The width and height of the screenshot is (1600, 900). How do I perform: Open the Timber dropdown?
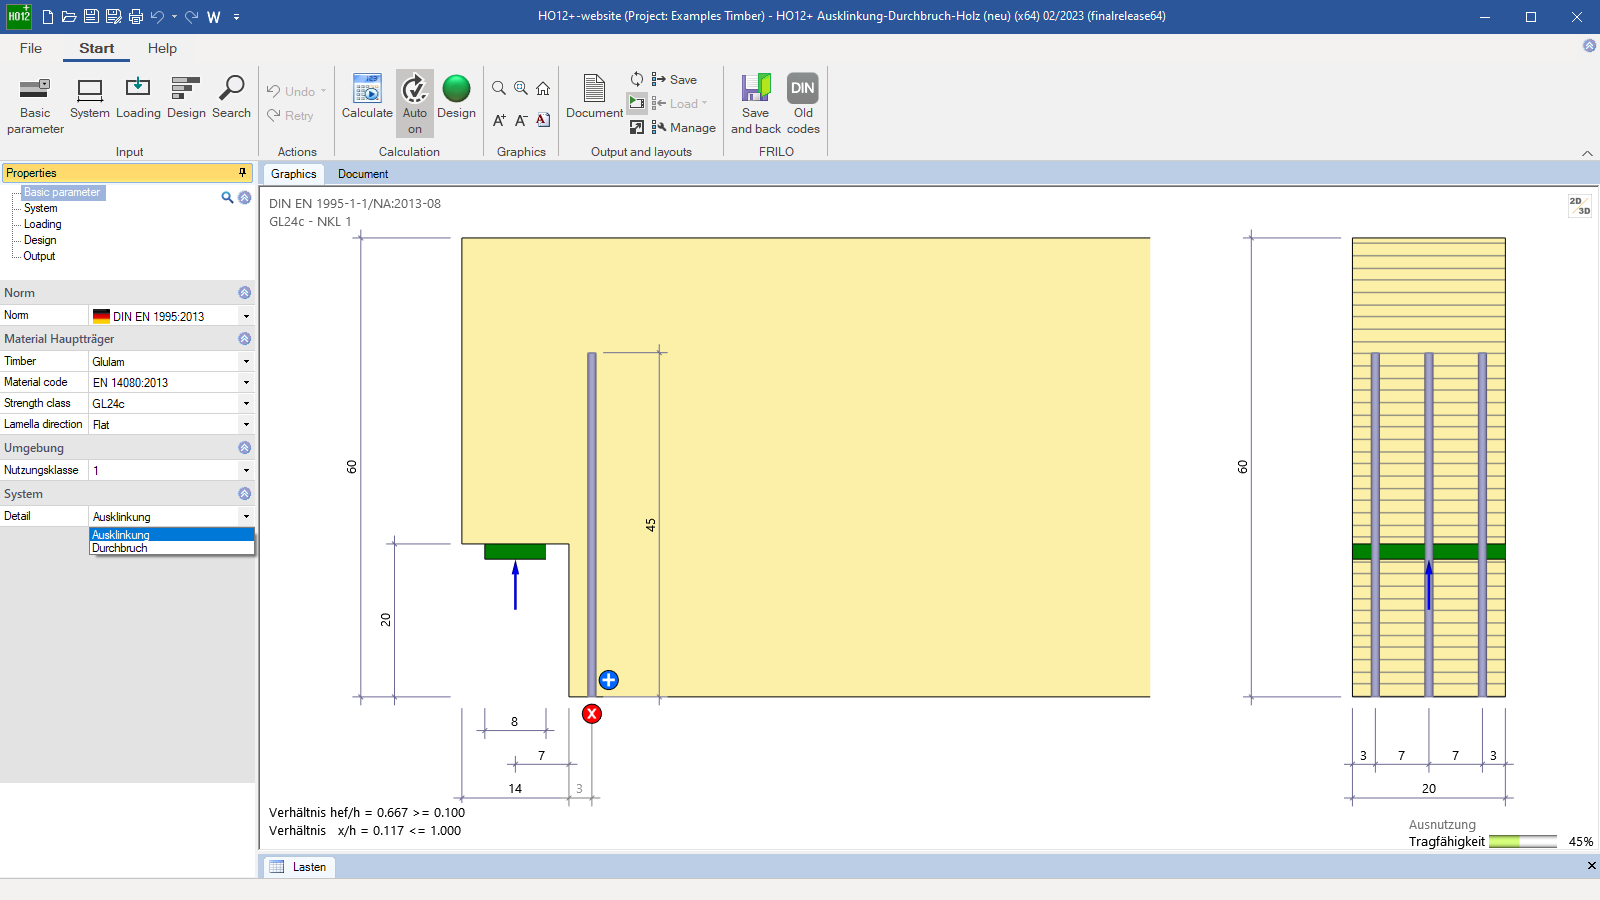(246, 361)
